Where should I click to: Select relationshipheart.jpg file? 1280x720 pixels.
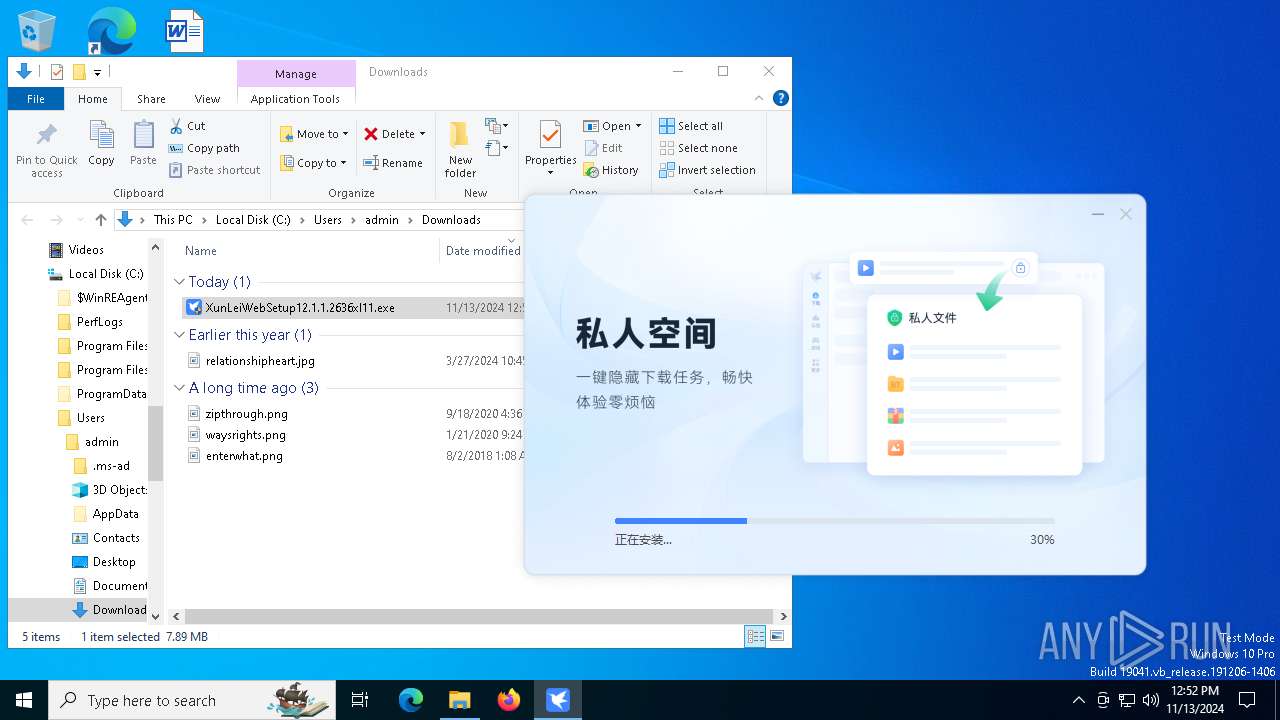click(x=260, y=361)
